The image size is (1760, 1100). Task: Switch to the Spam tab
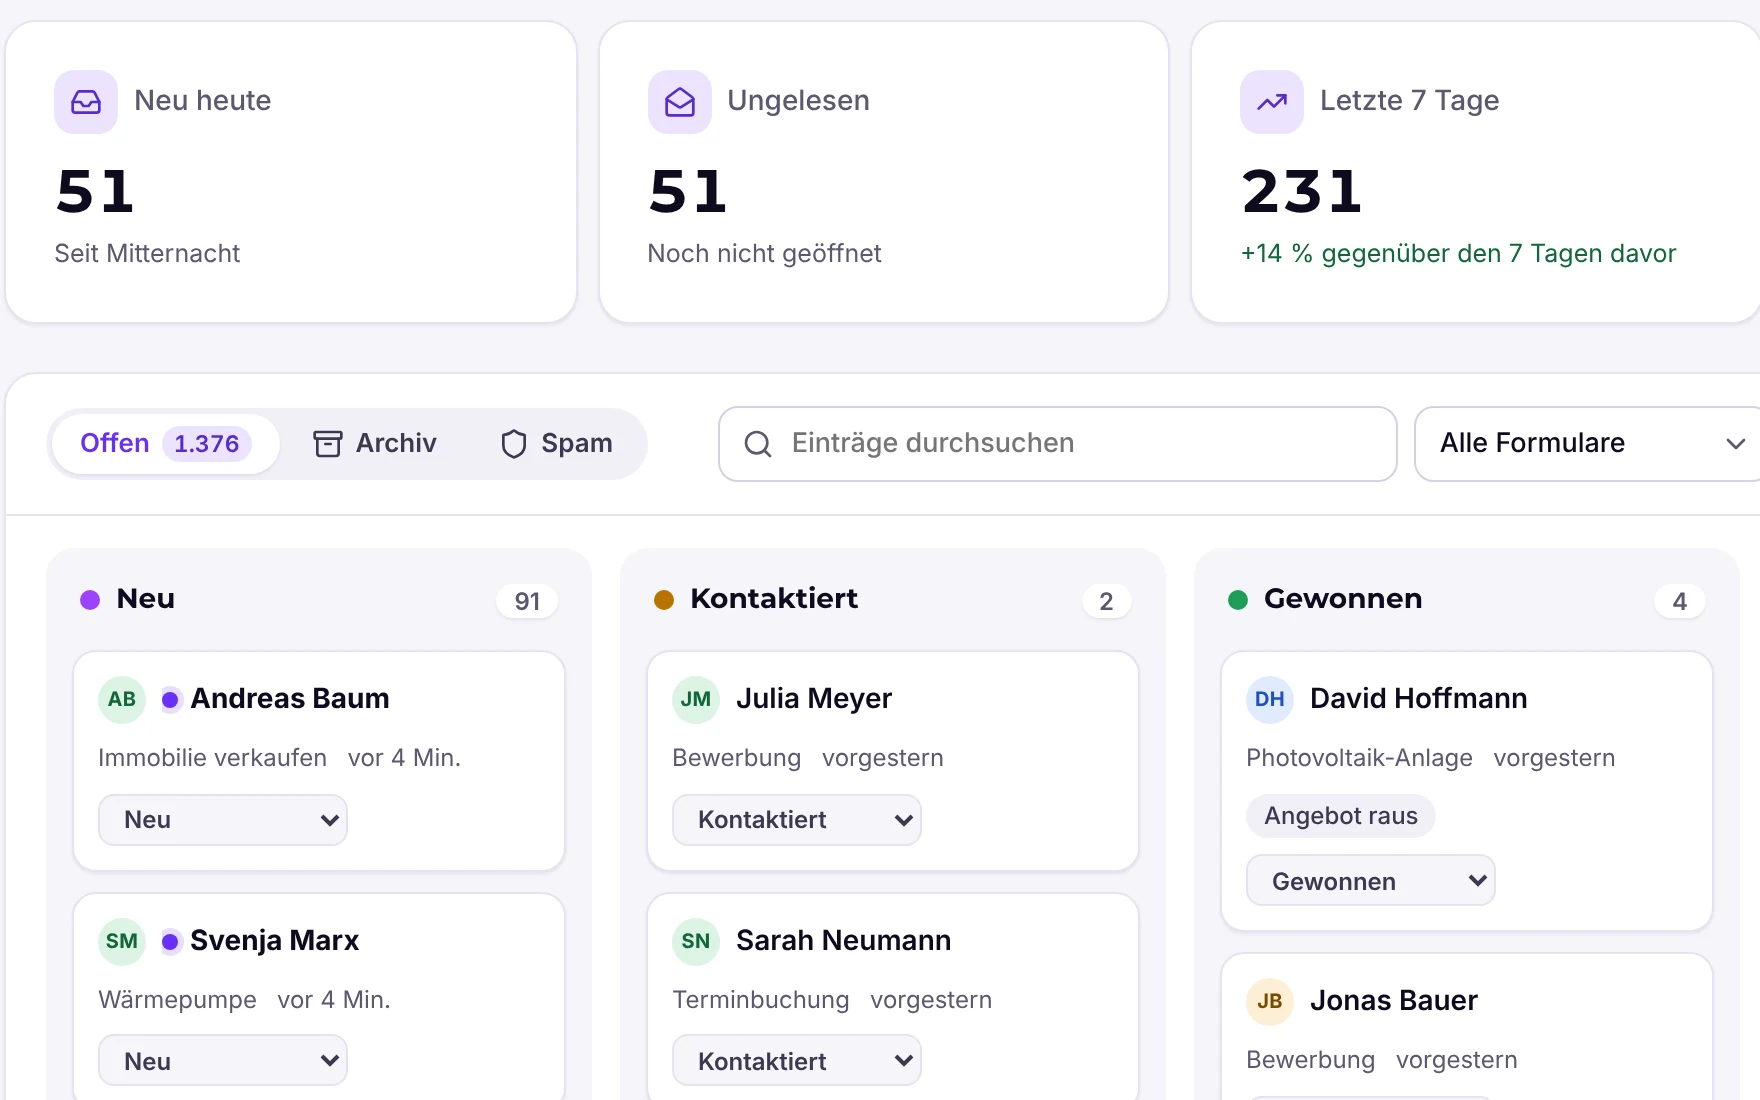[x=556, y=444]
